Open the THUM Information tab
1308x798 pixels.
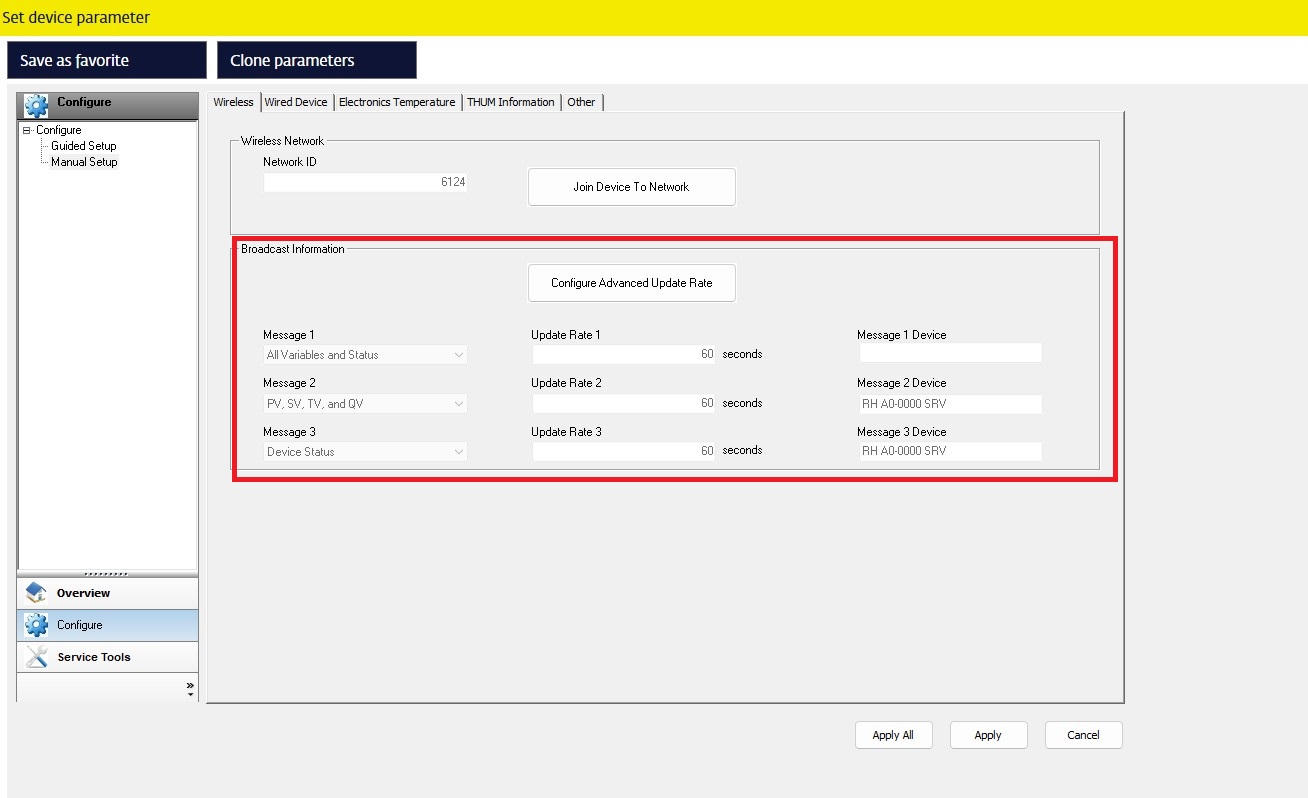point(511,102)
